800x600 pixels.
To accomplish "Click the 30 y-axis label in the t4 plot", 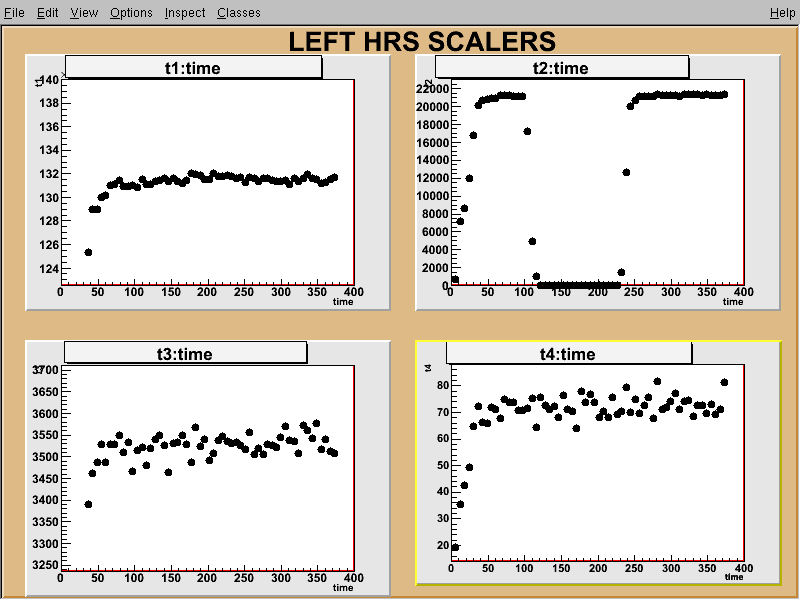I will point(442,518).
